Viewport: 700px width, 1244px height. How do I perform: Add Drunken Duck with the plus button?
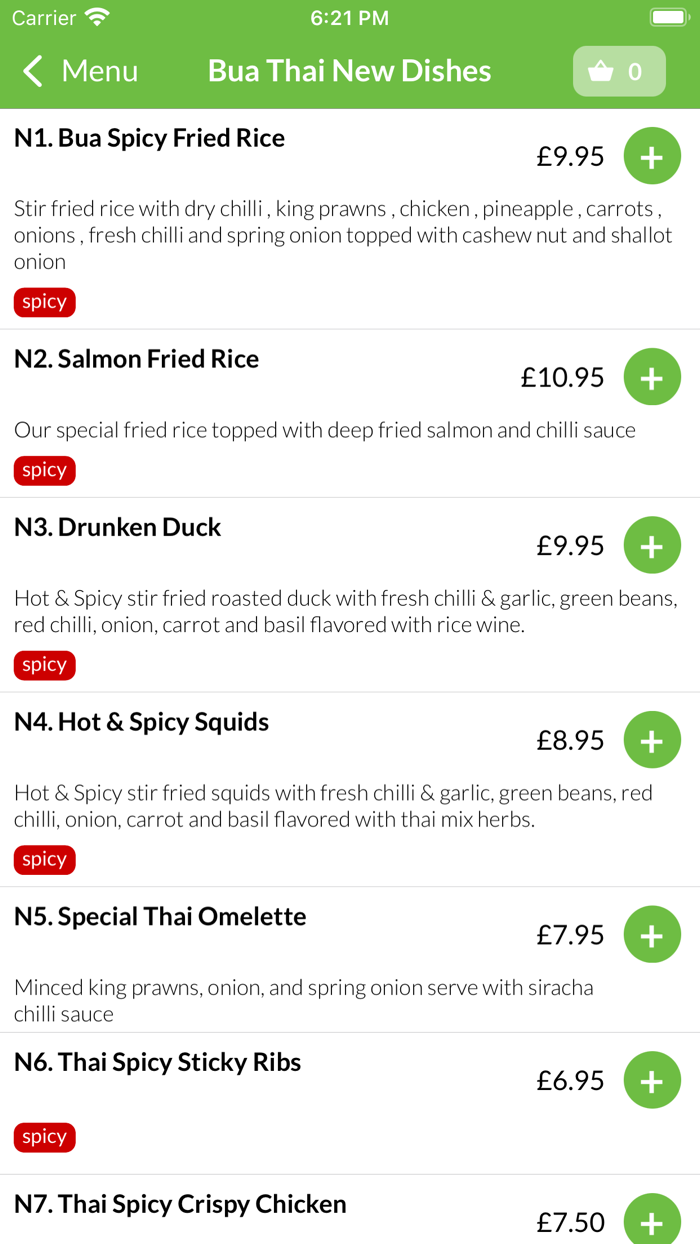[x=652, y=545]
